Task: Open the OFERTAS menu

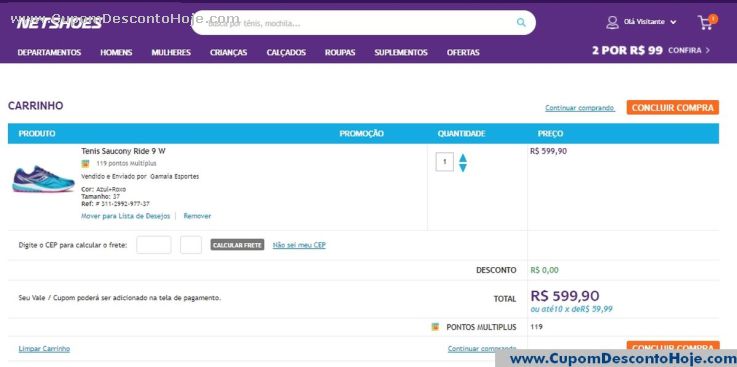Action: pyautogui.click(x=463, y=53)
